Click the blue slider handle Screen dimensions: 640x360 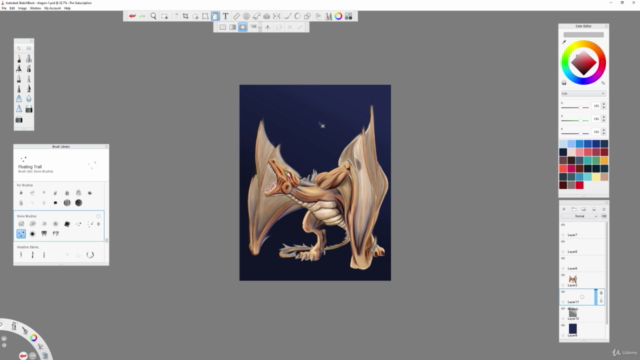(580, 133)
